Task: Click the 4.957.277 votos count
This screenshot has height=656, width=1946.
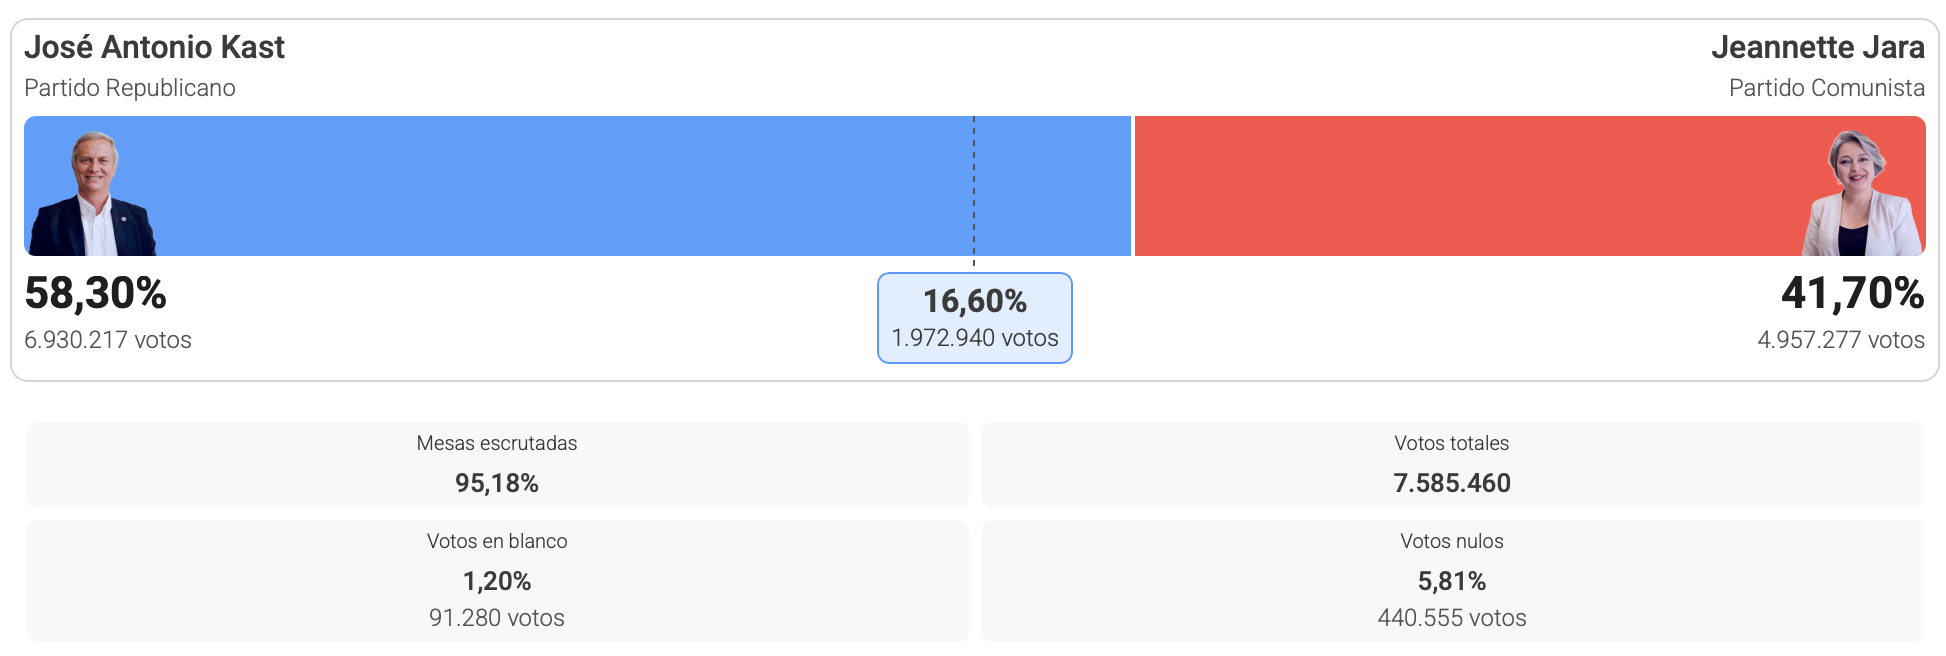Action: coord(1840,340)
